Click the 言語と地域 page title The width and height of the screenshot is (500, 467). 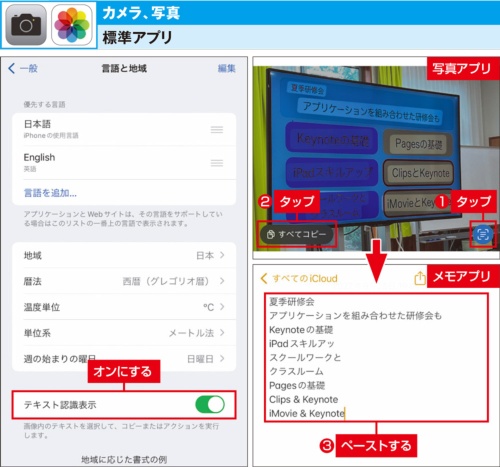point(124,68)
